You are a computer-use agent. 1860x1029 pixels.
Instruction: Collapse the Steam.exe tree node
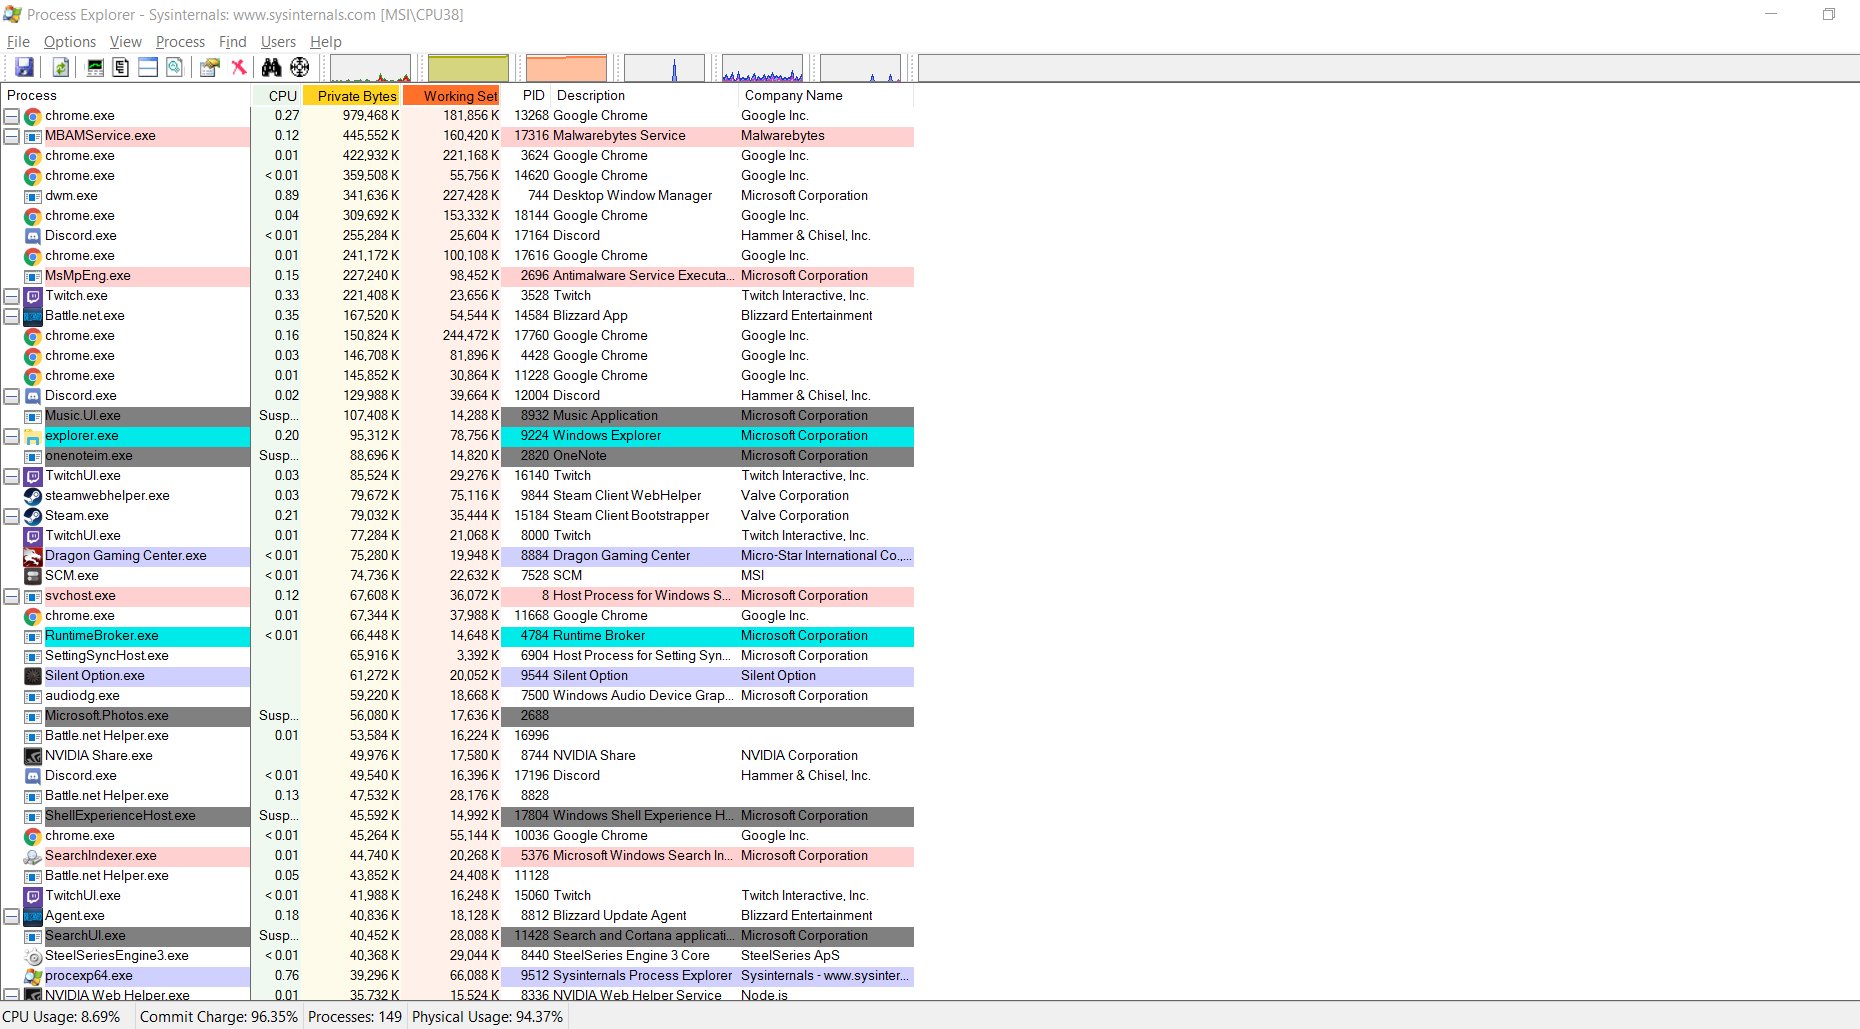tap(12, 516)
